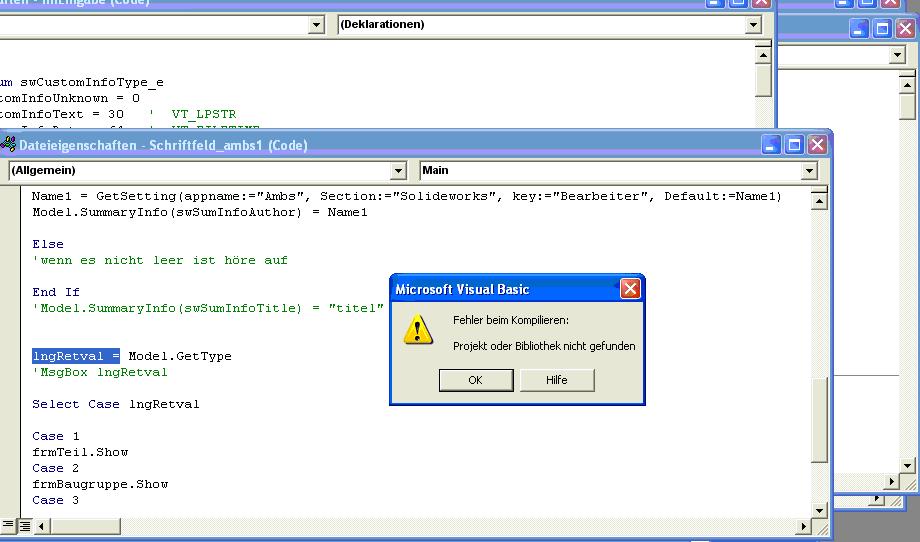Close the rightmost background window

click(x=905, y=28)
